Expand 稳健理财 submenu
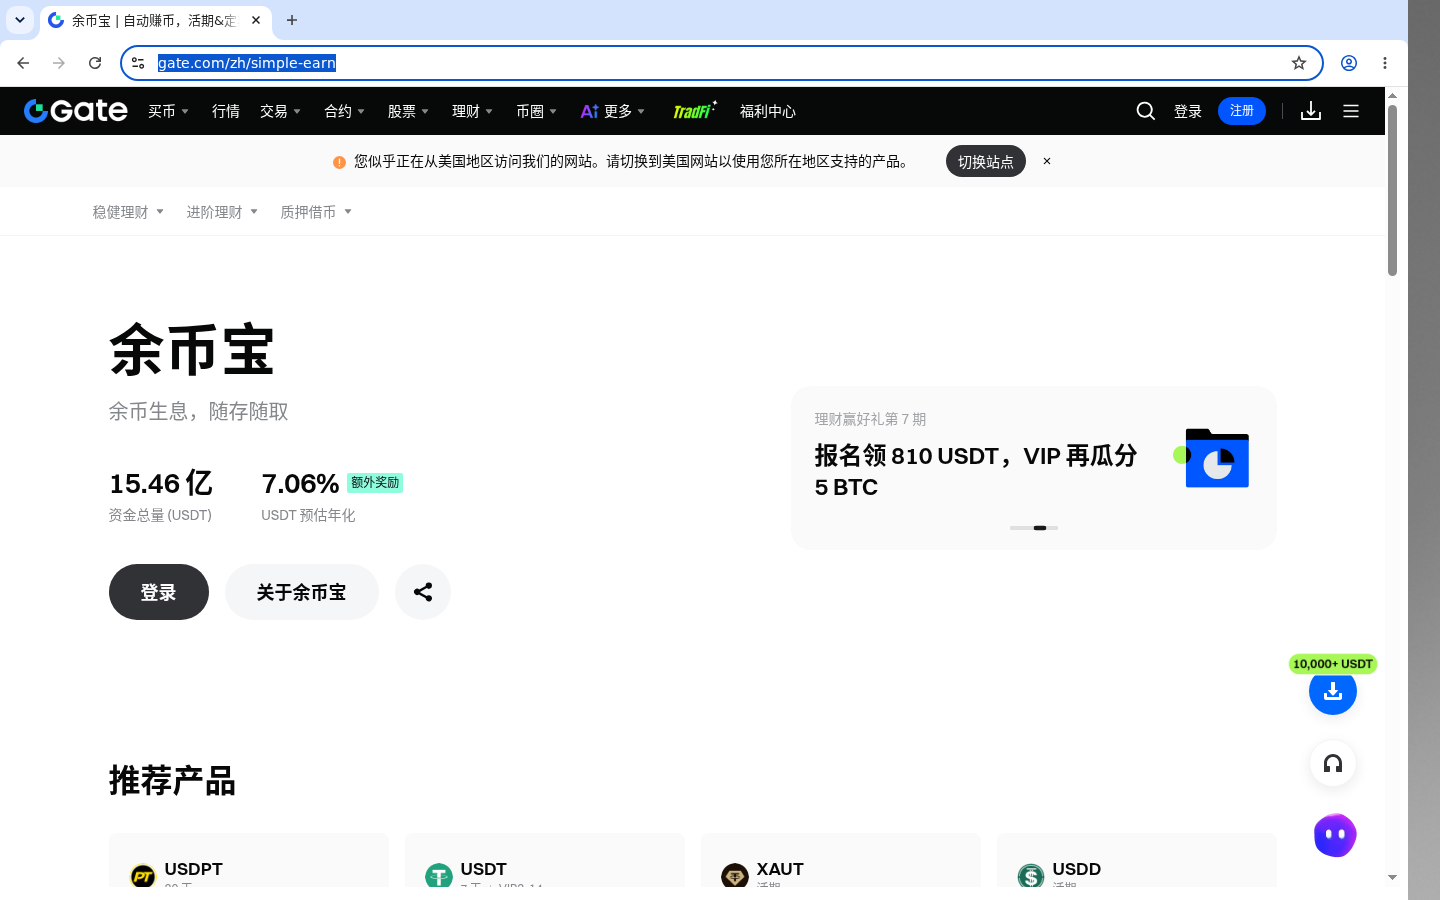This screenshot has width=1440, height=900. click(x=128, y=212)
